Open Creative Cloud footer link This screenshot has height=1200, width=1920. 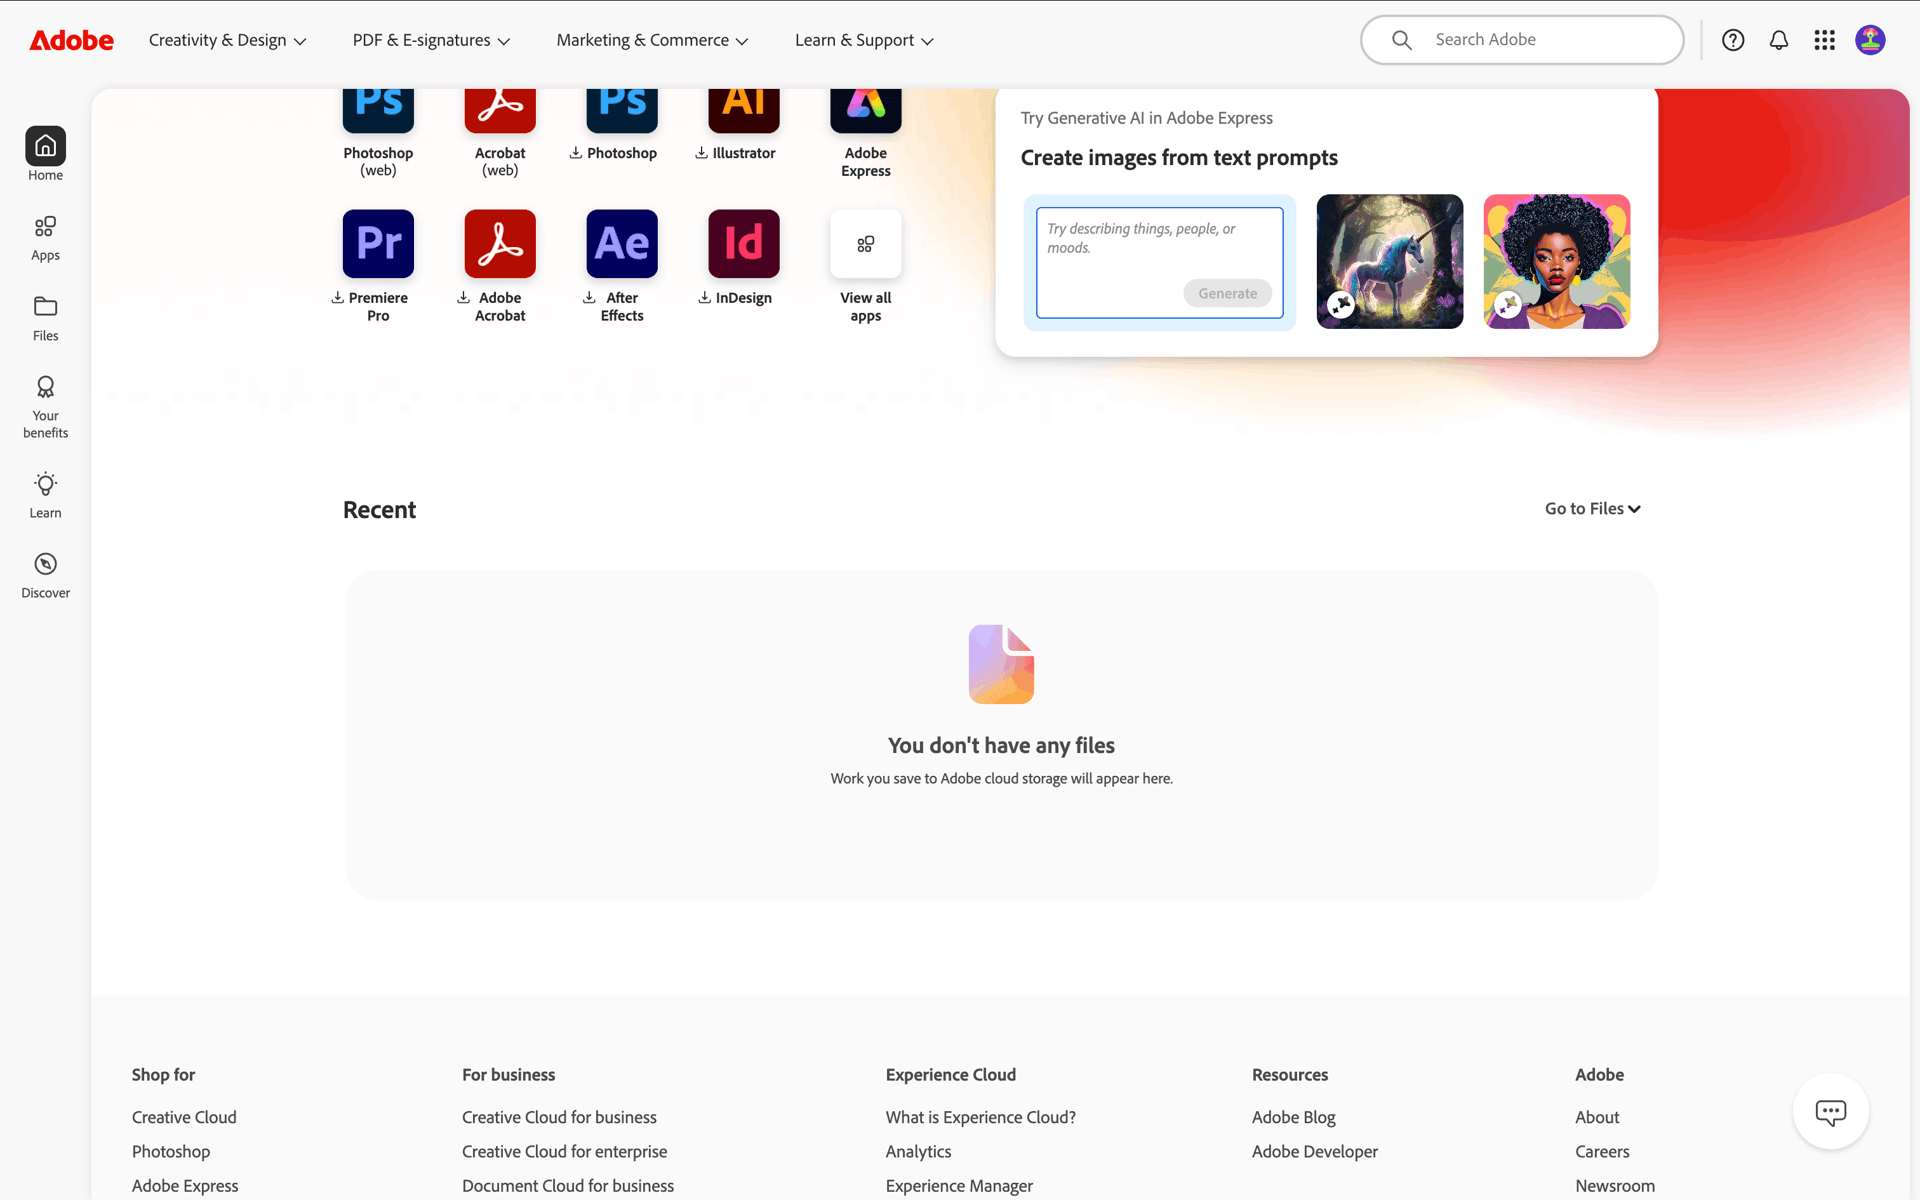pyautogui.click(x=184, y=1117)
